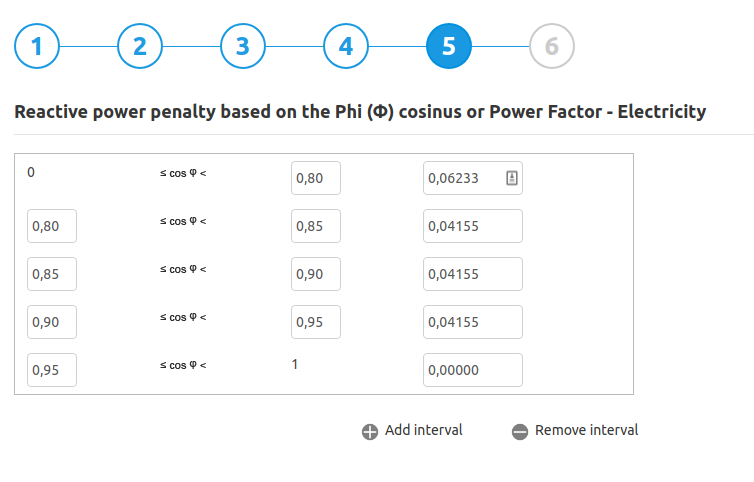Click the Add interval link

coord(423,430)
